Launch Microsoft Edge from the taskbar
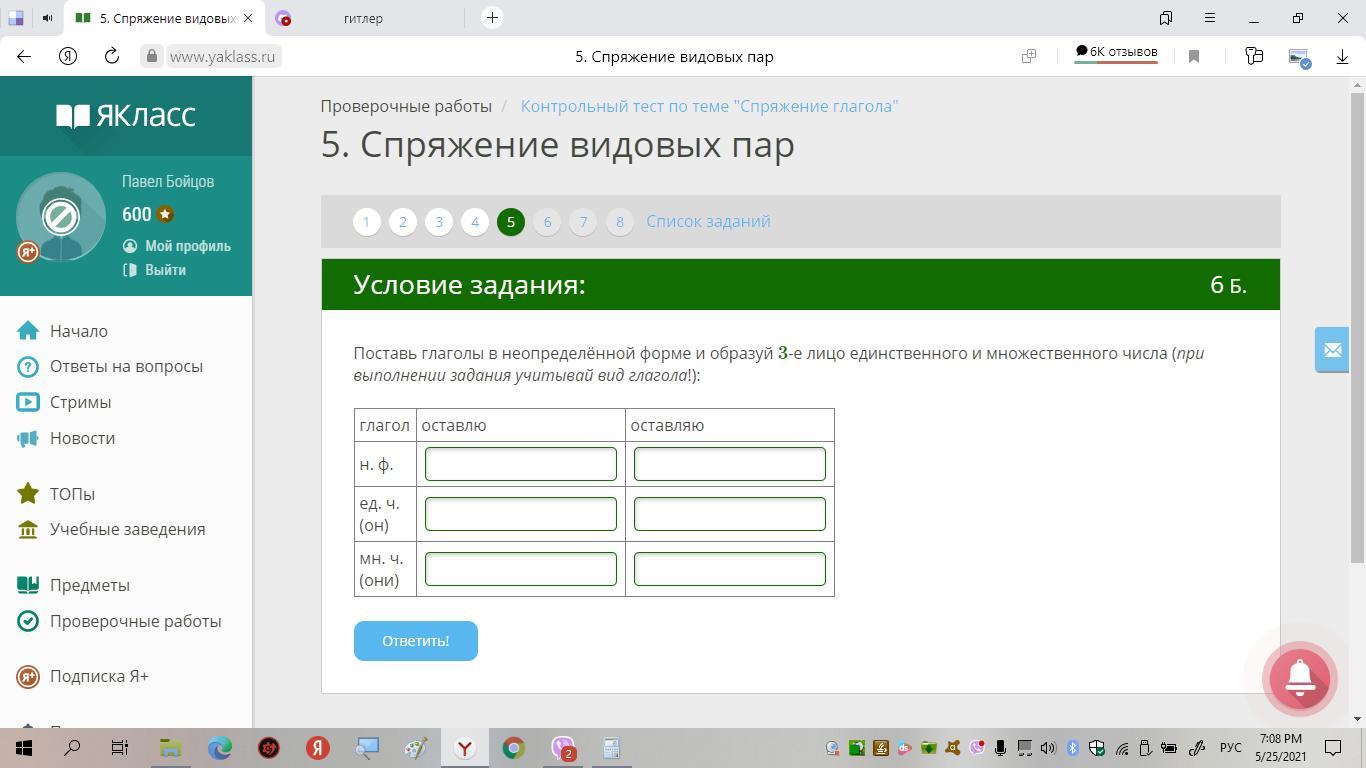 coord(219,747)
